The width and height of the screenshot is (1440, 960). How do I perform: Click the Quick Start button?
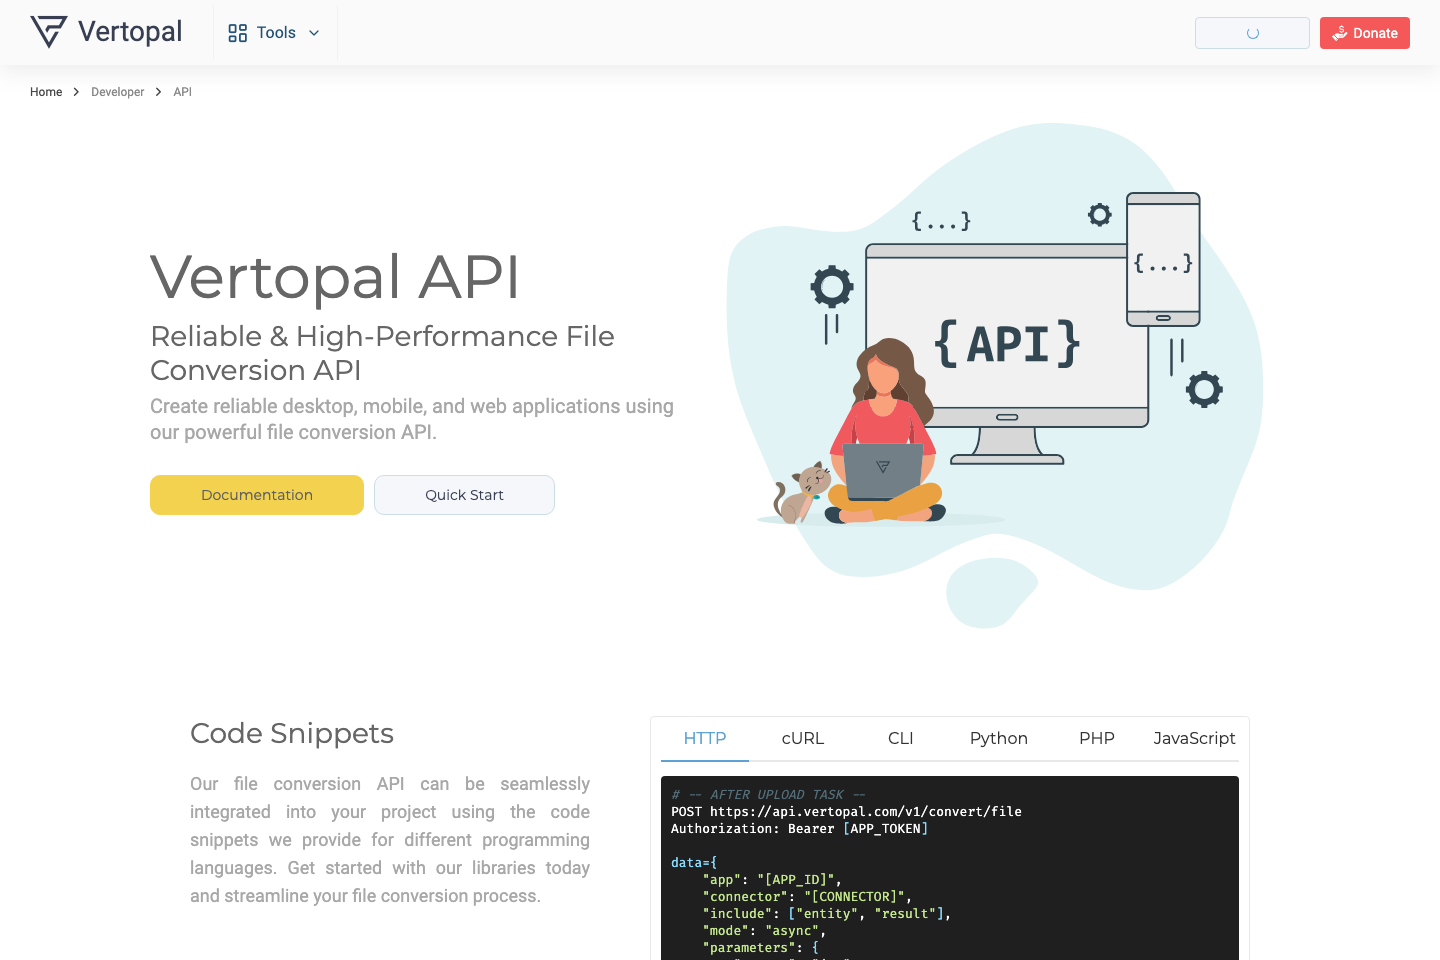(464, 495)
